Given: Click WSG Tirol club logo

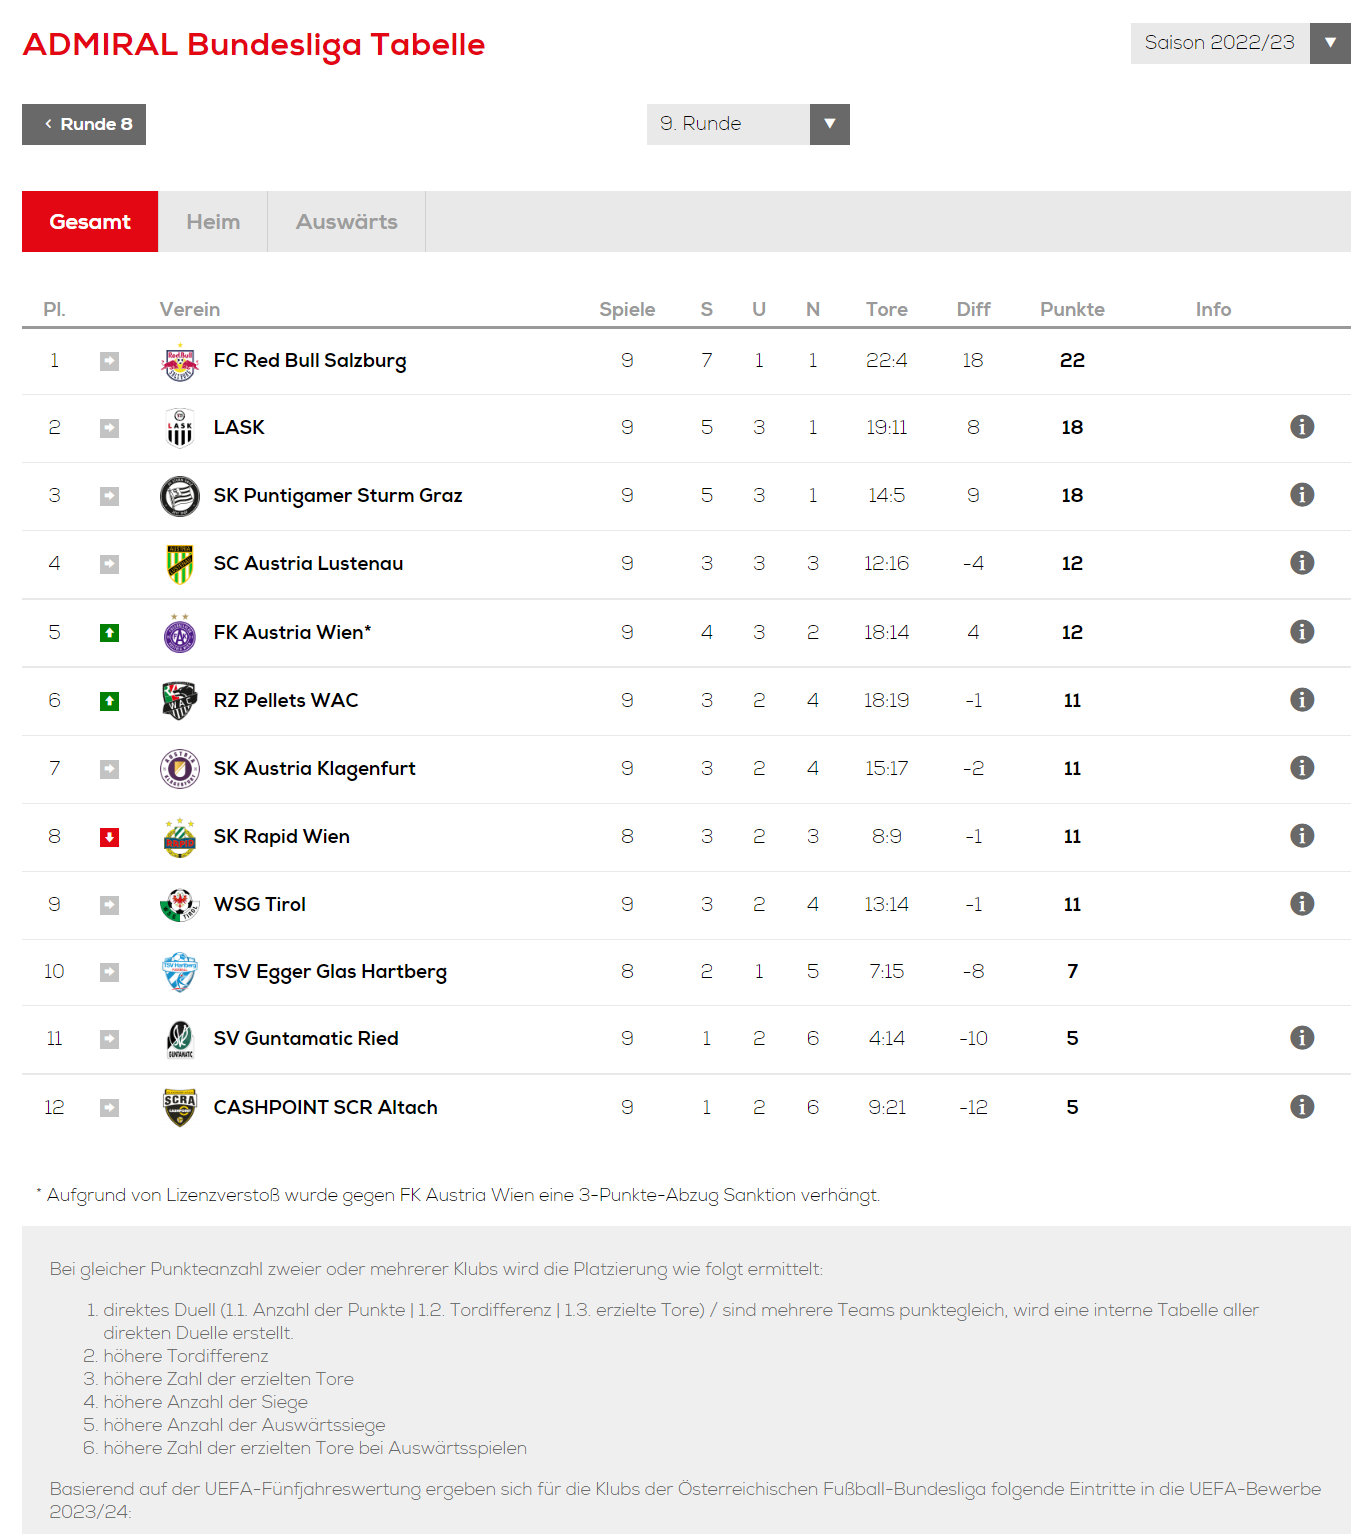Looking at the screenshot, I should [180, 905].
